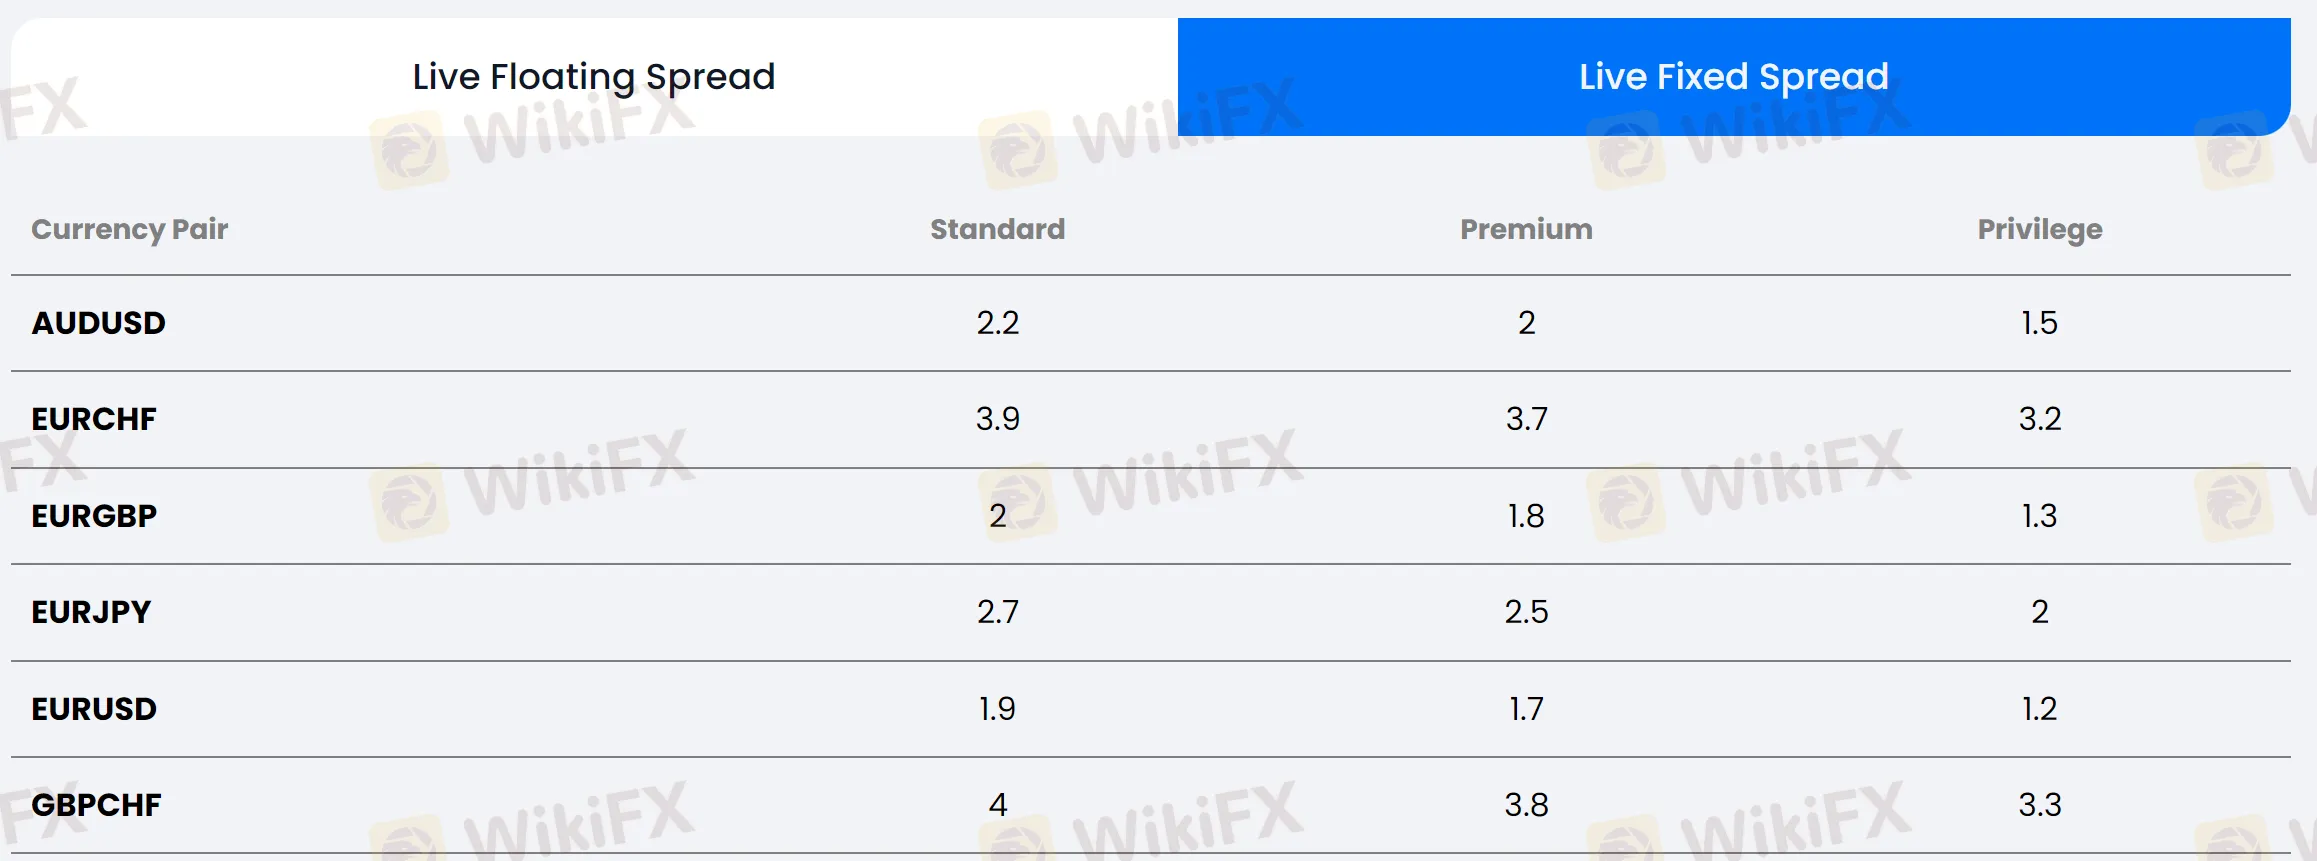This screenshot has width=2317, height=861.
Task: Click the EURGBP Privilege spread value 1.3
Action: click(2039, 516)
